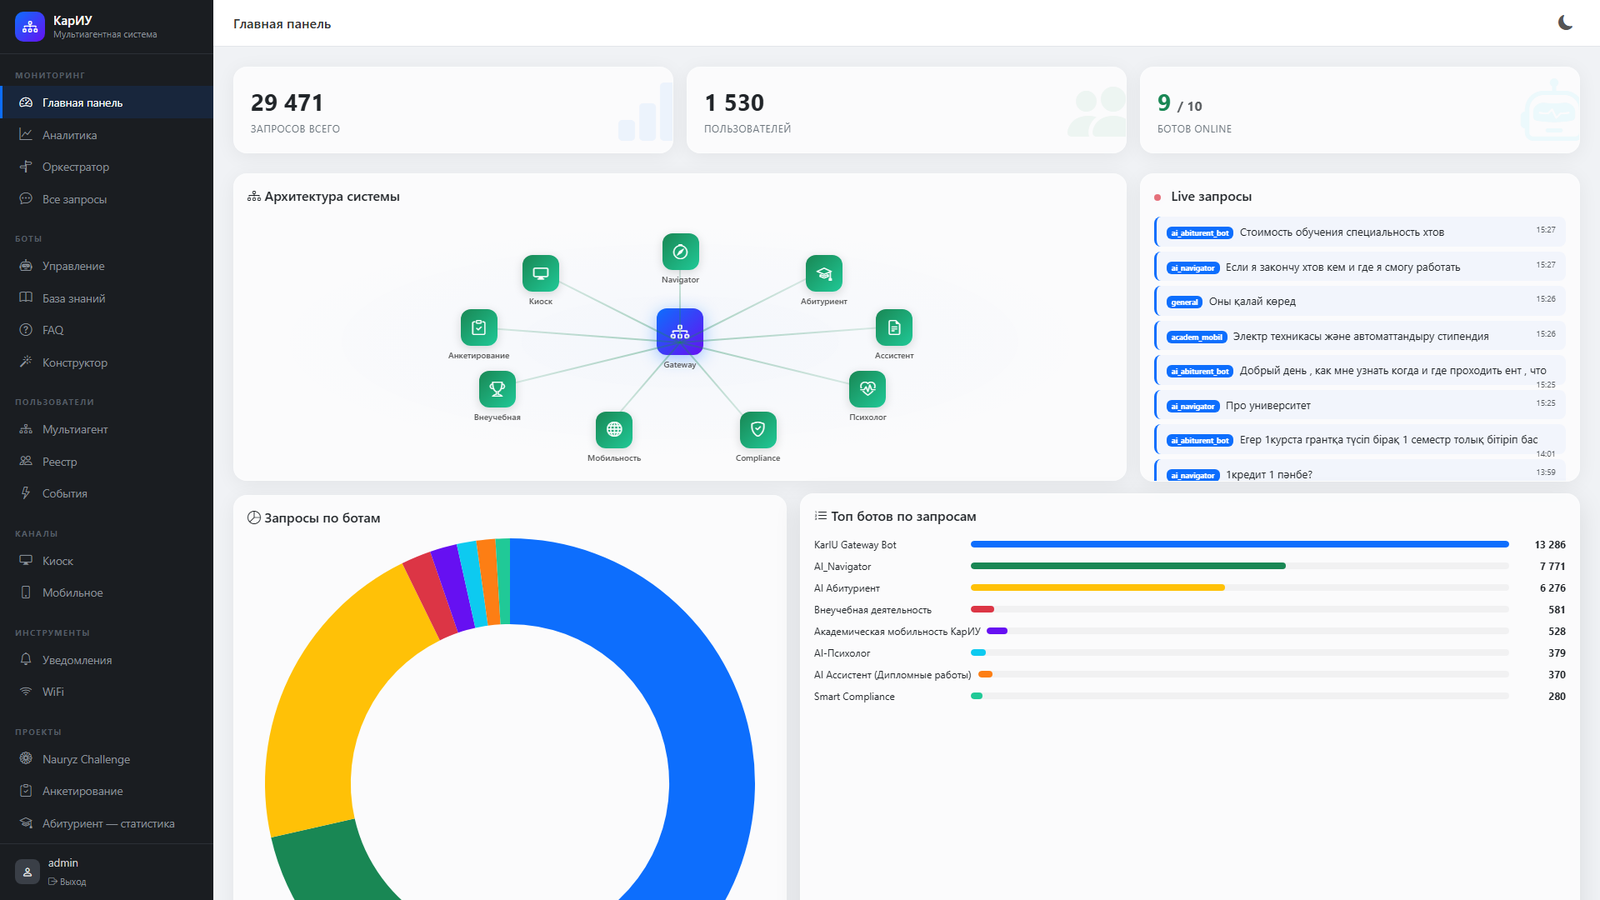Click the База знаний book icon
The width and height of the screenshot is (1600, 900).
pos(26,298)
